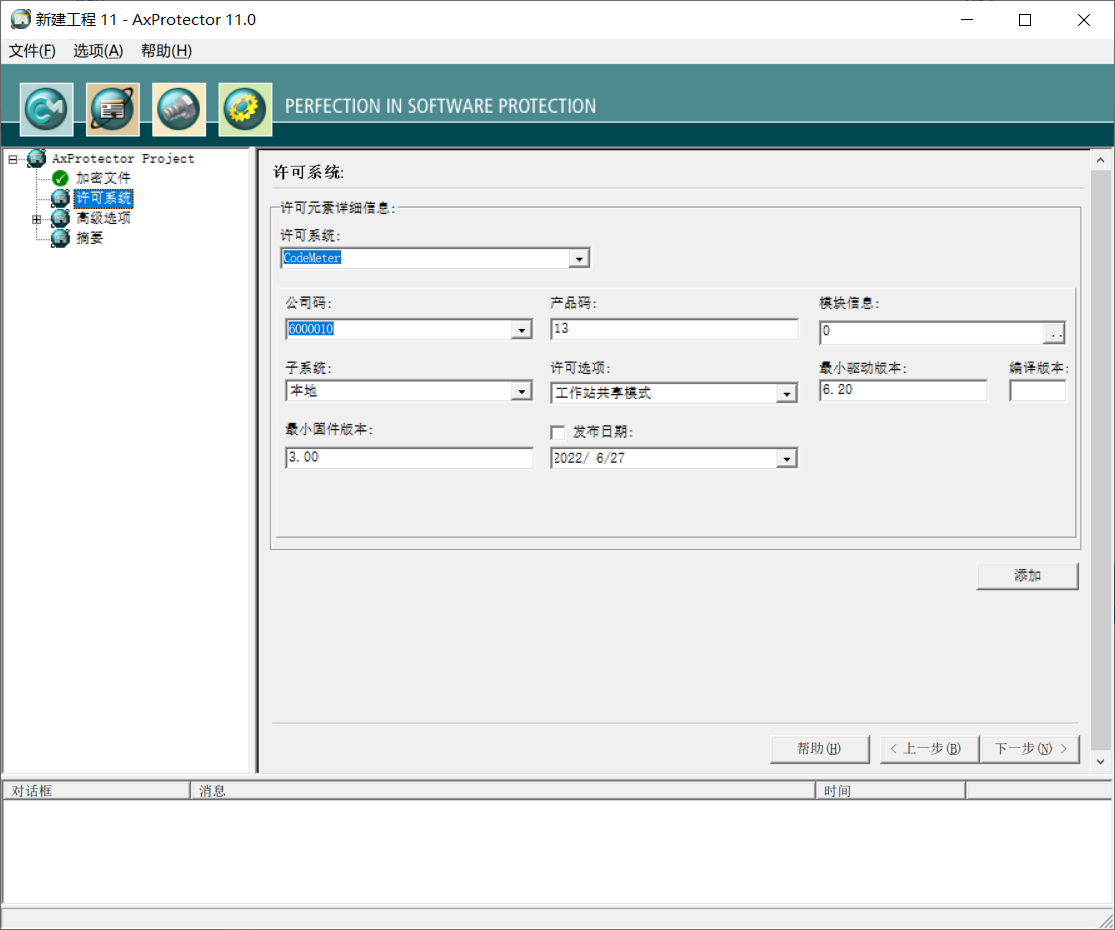Click the icon beside 许可系统 tree node
This screenshot has width=1115, height=930.
60,198
